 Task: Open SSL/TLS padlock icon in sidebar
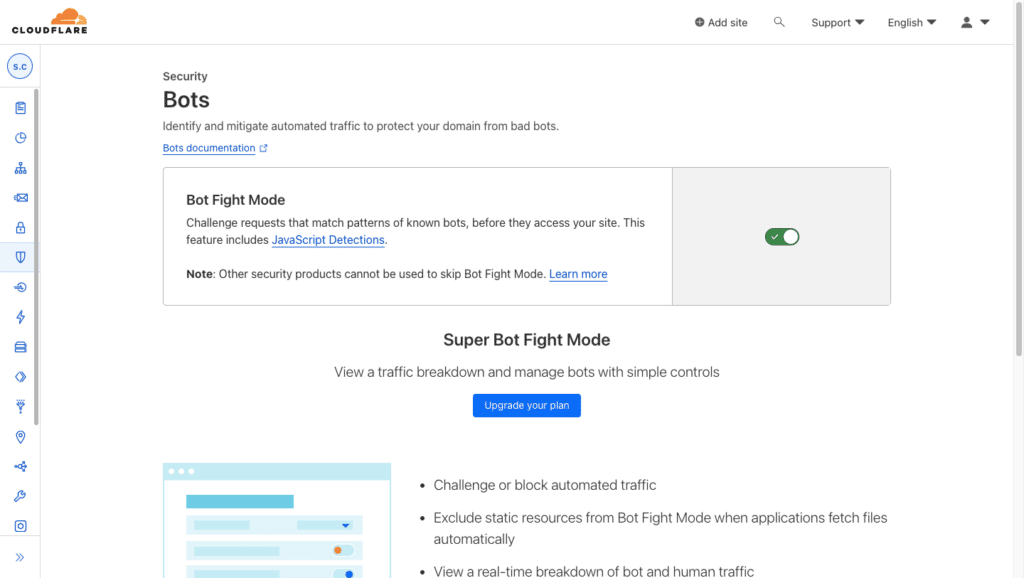20,227
